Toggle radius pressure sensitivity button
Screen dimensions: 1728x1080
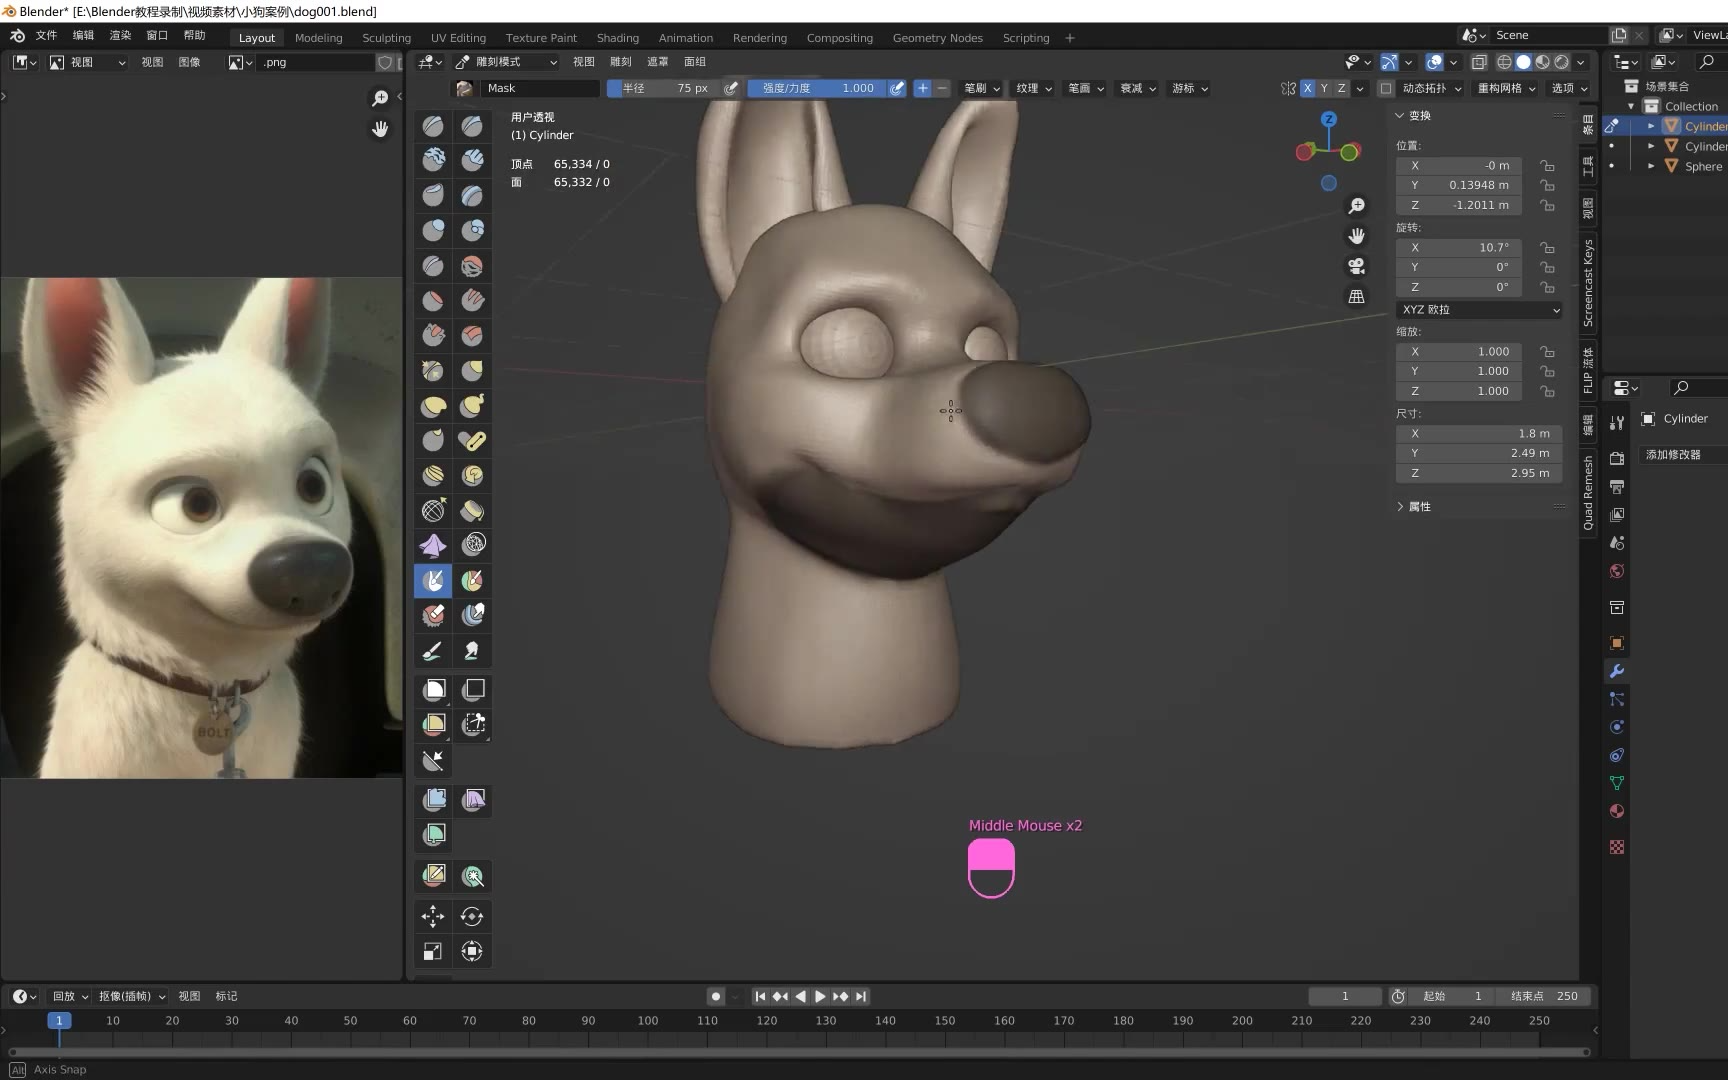coord(731,88)
